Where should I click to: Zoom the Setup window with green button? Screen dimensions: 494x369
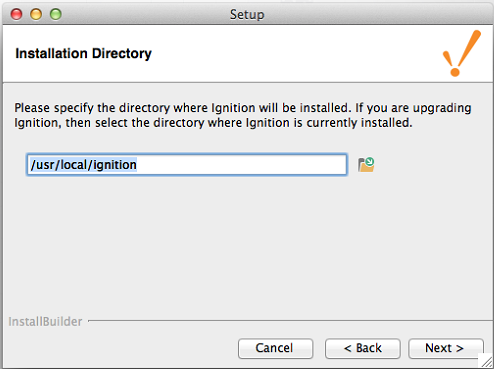tap(56, 14)
